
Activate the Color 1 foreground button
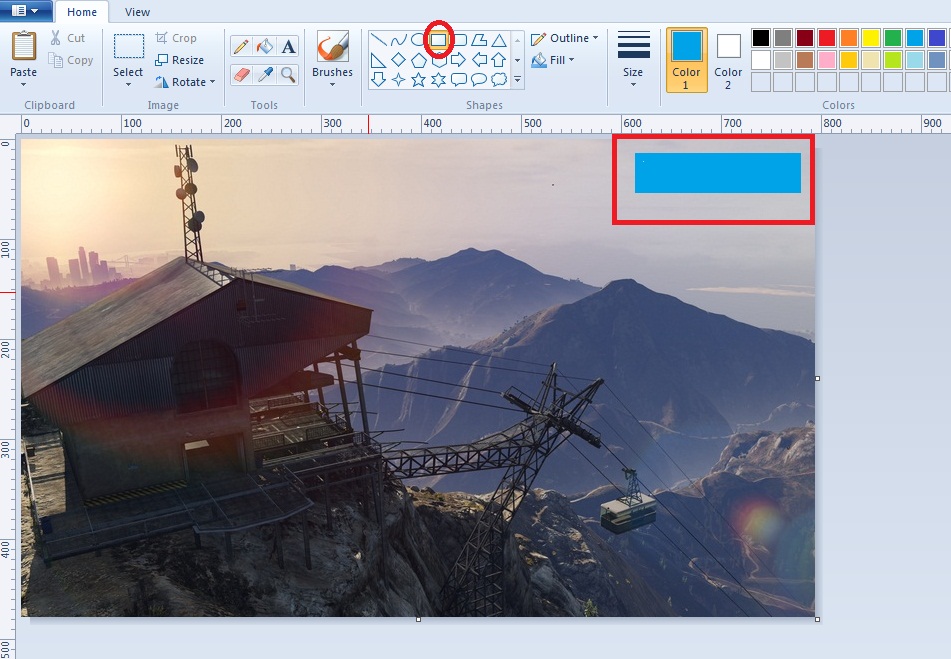[687, 59]
